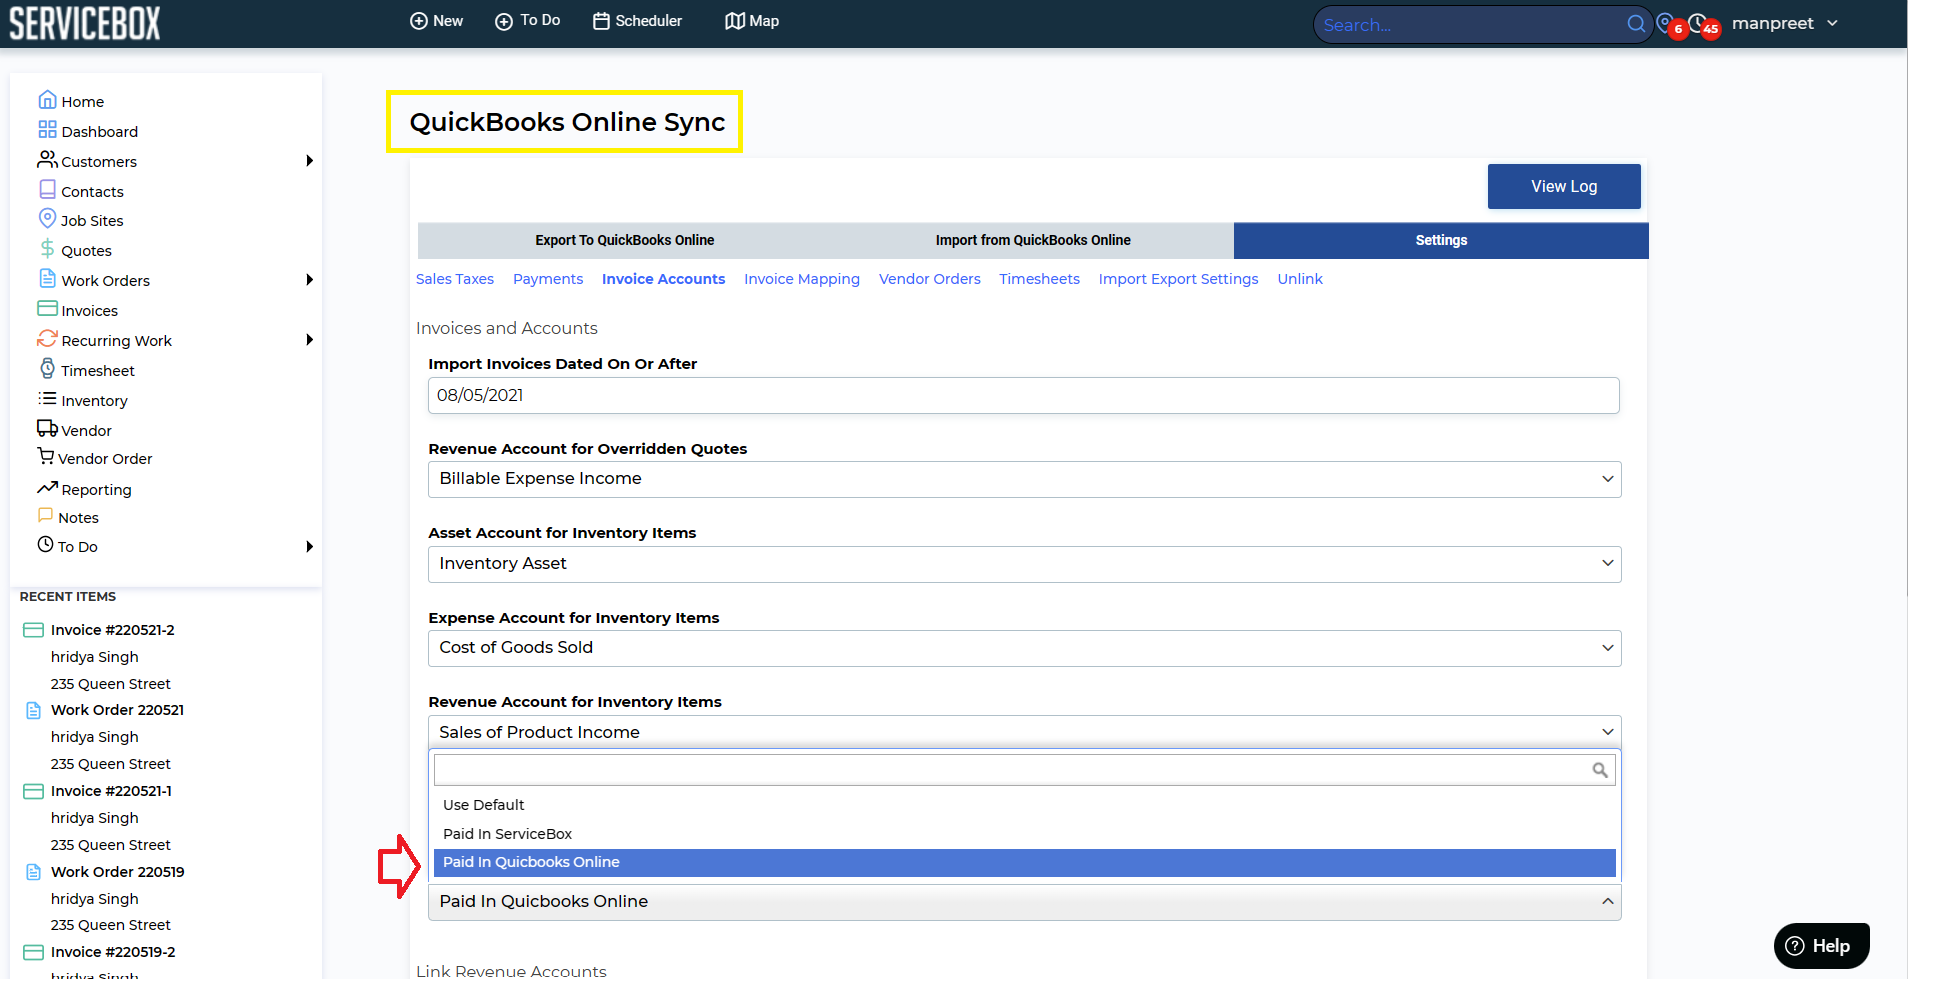Open Revenue Account for Inventory Items dropdown
The height and width of the screenshot is (997, 1935).
click(1024, 732)
